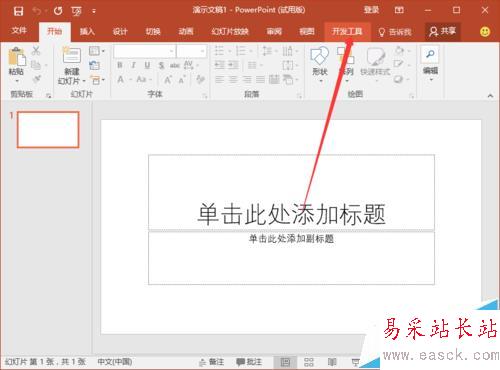
Task: Click the 粘贴 (Paste) clipboard icon
Action: coord(17,56)
